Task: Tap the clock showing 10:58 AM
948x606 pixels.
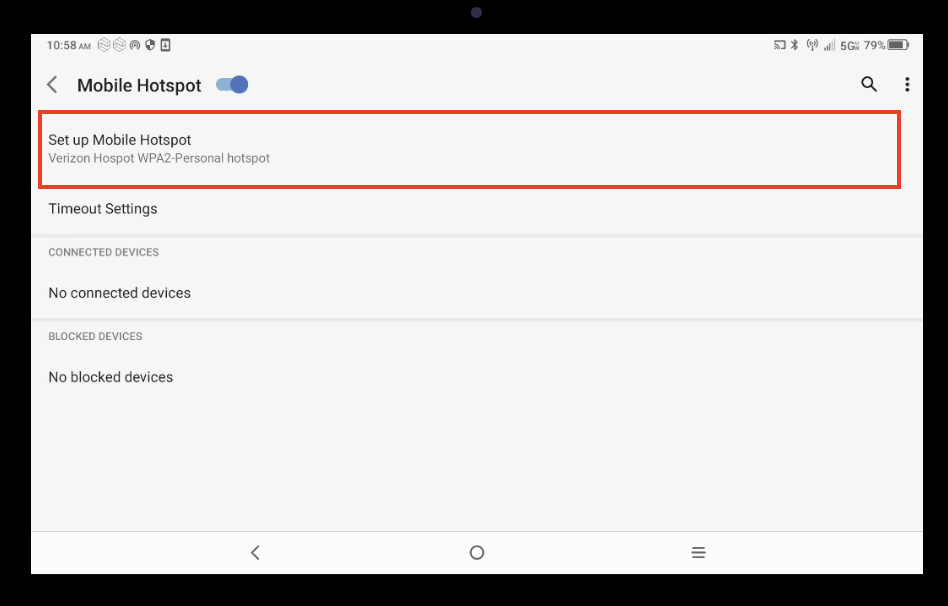Action: [68, 45]
